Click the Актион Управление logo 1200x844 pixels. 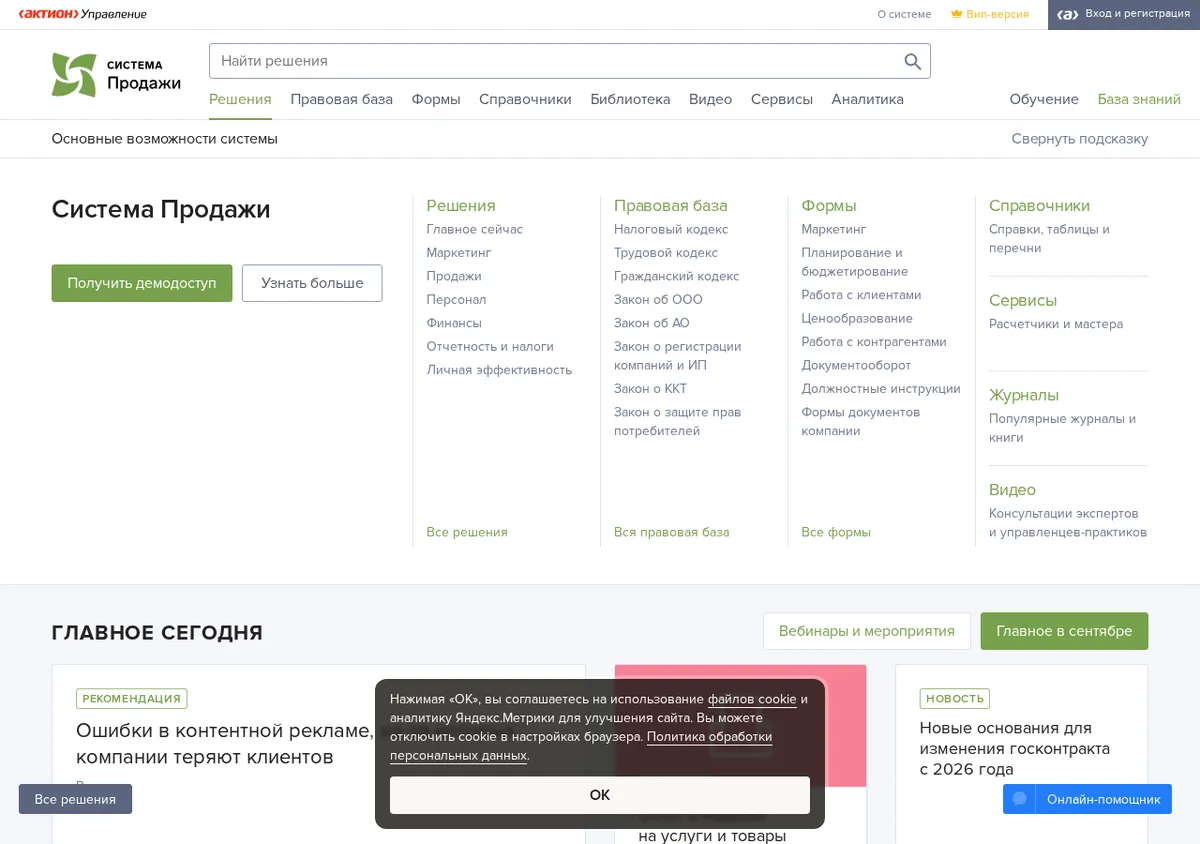point(83,14)
